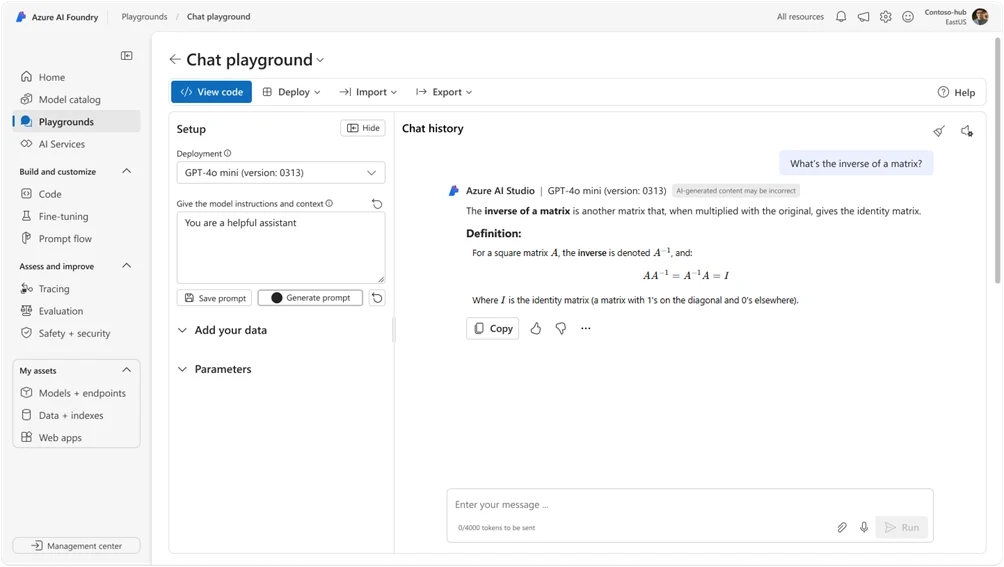The width and height of the screenshot is (1004, 567).
Task: Select Playgrounds in sidebar
Action: (x=76, y=122)
